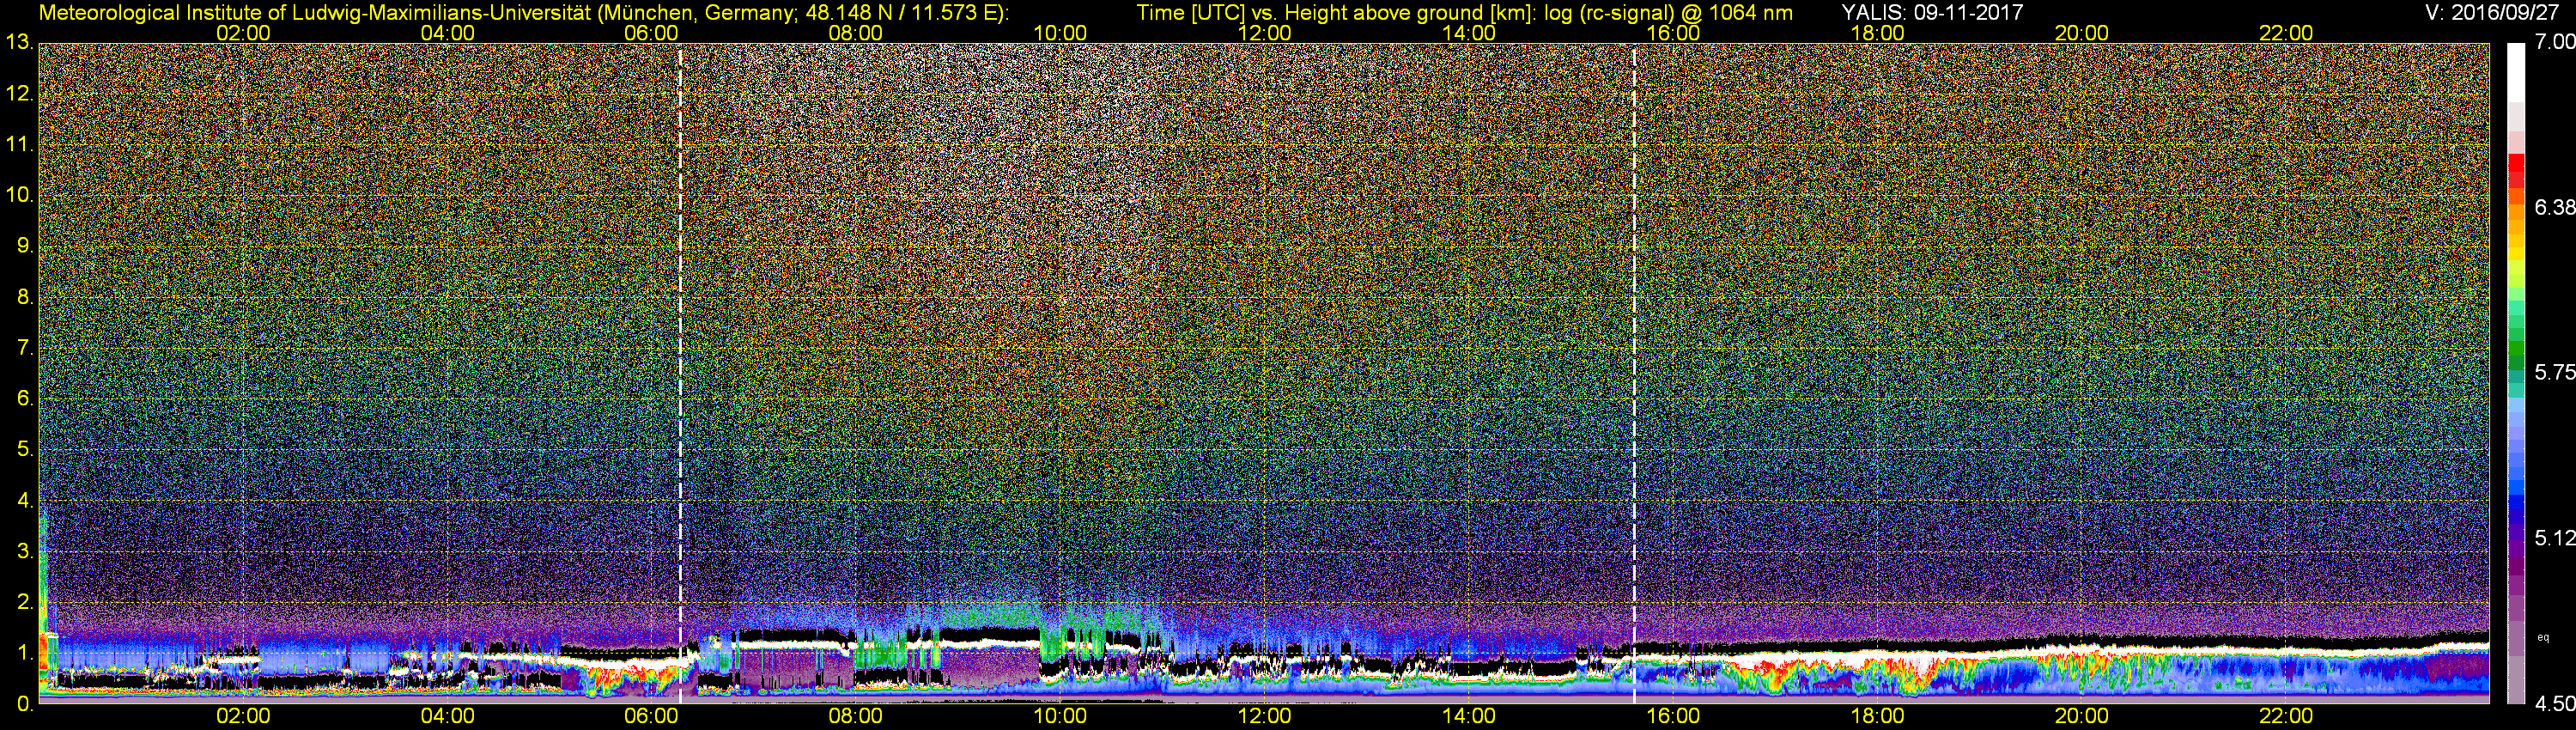2576x730 pixels.
Task: Click the 13 km height axis label
Action: [18, 43]
